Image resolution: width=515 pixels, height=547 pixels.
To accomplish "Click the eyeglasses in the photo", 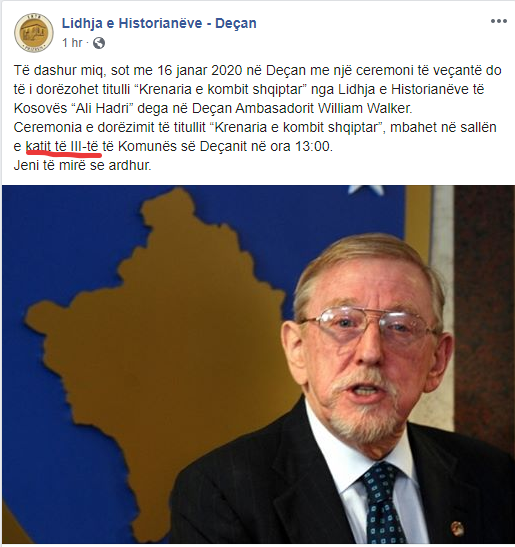I will pos(370,326).
